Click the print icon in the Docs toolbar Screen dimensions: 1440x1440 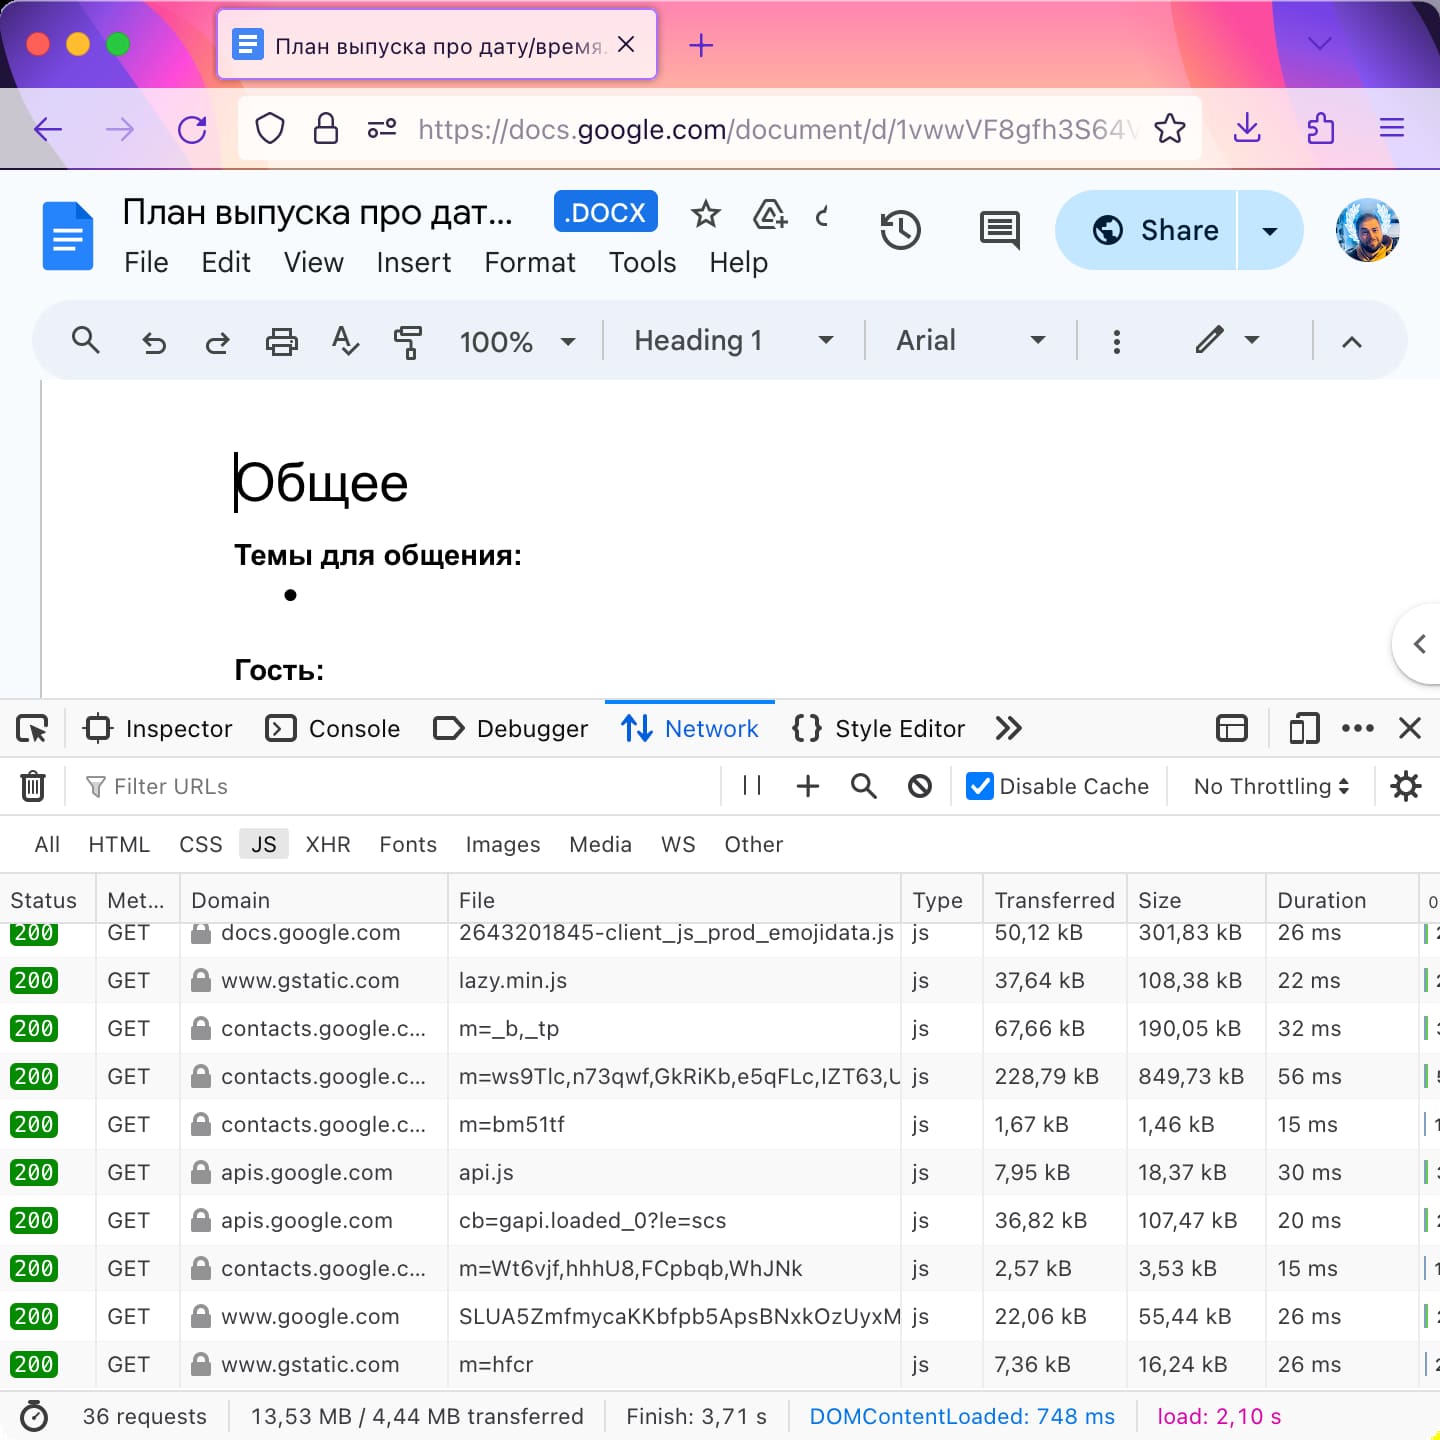coord(281,341)
